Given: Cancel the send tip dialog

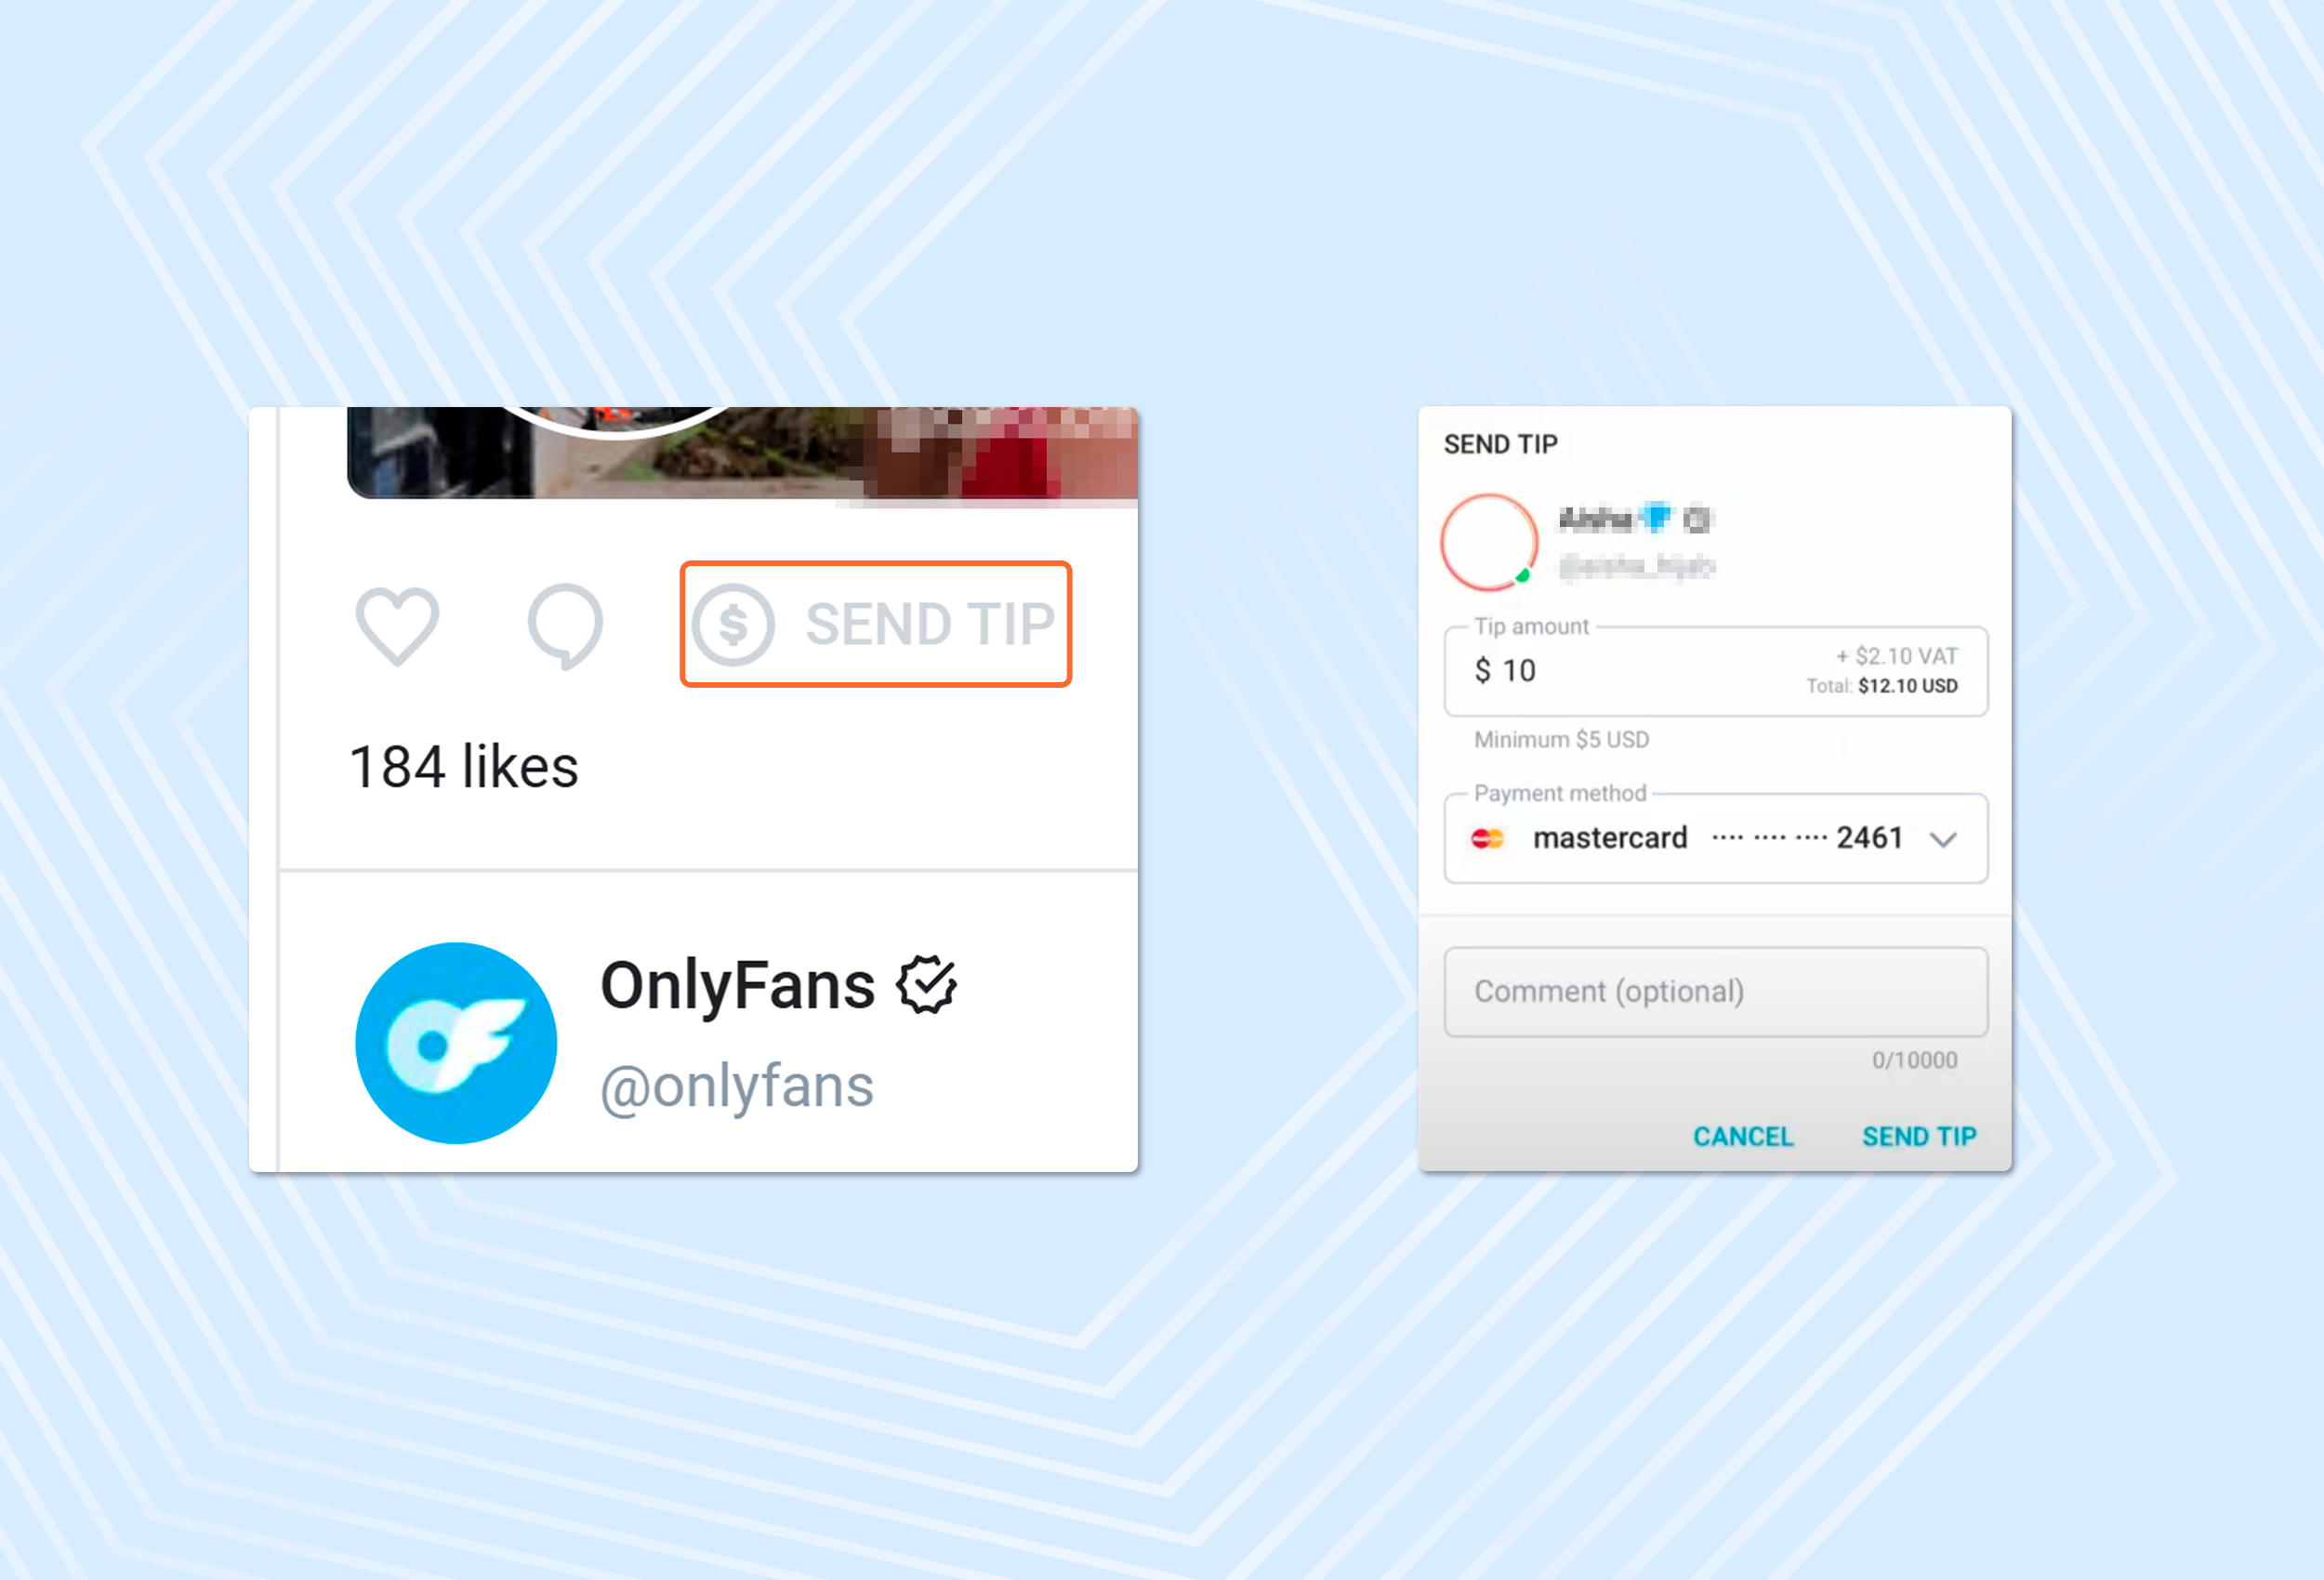Looking at the screenshot, I should [1743, 1136].
